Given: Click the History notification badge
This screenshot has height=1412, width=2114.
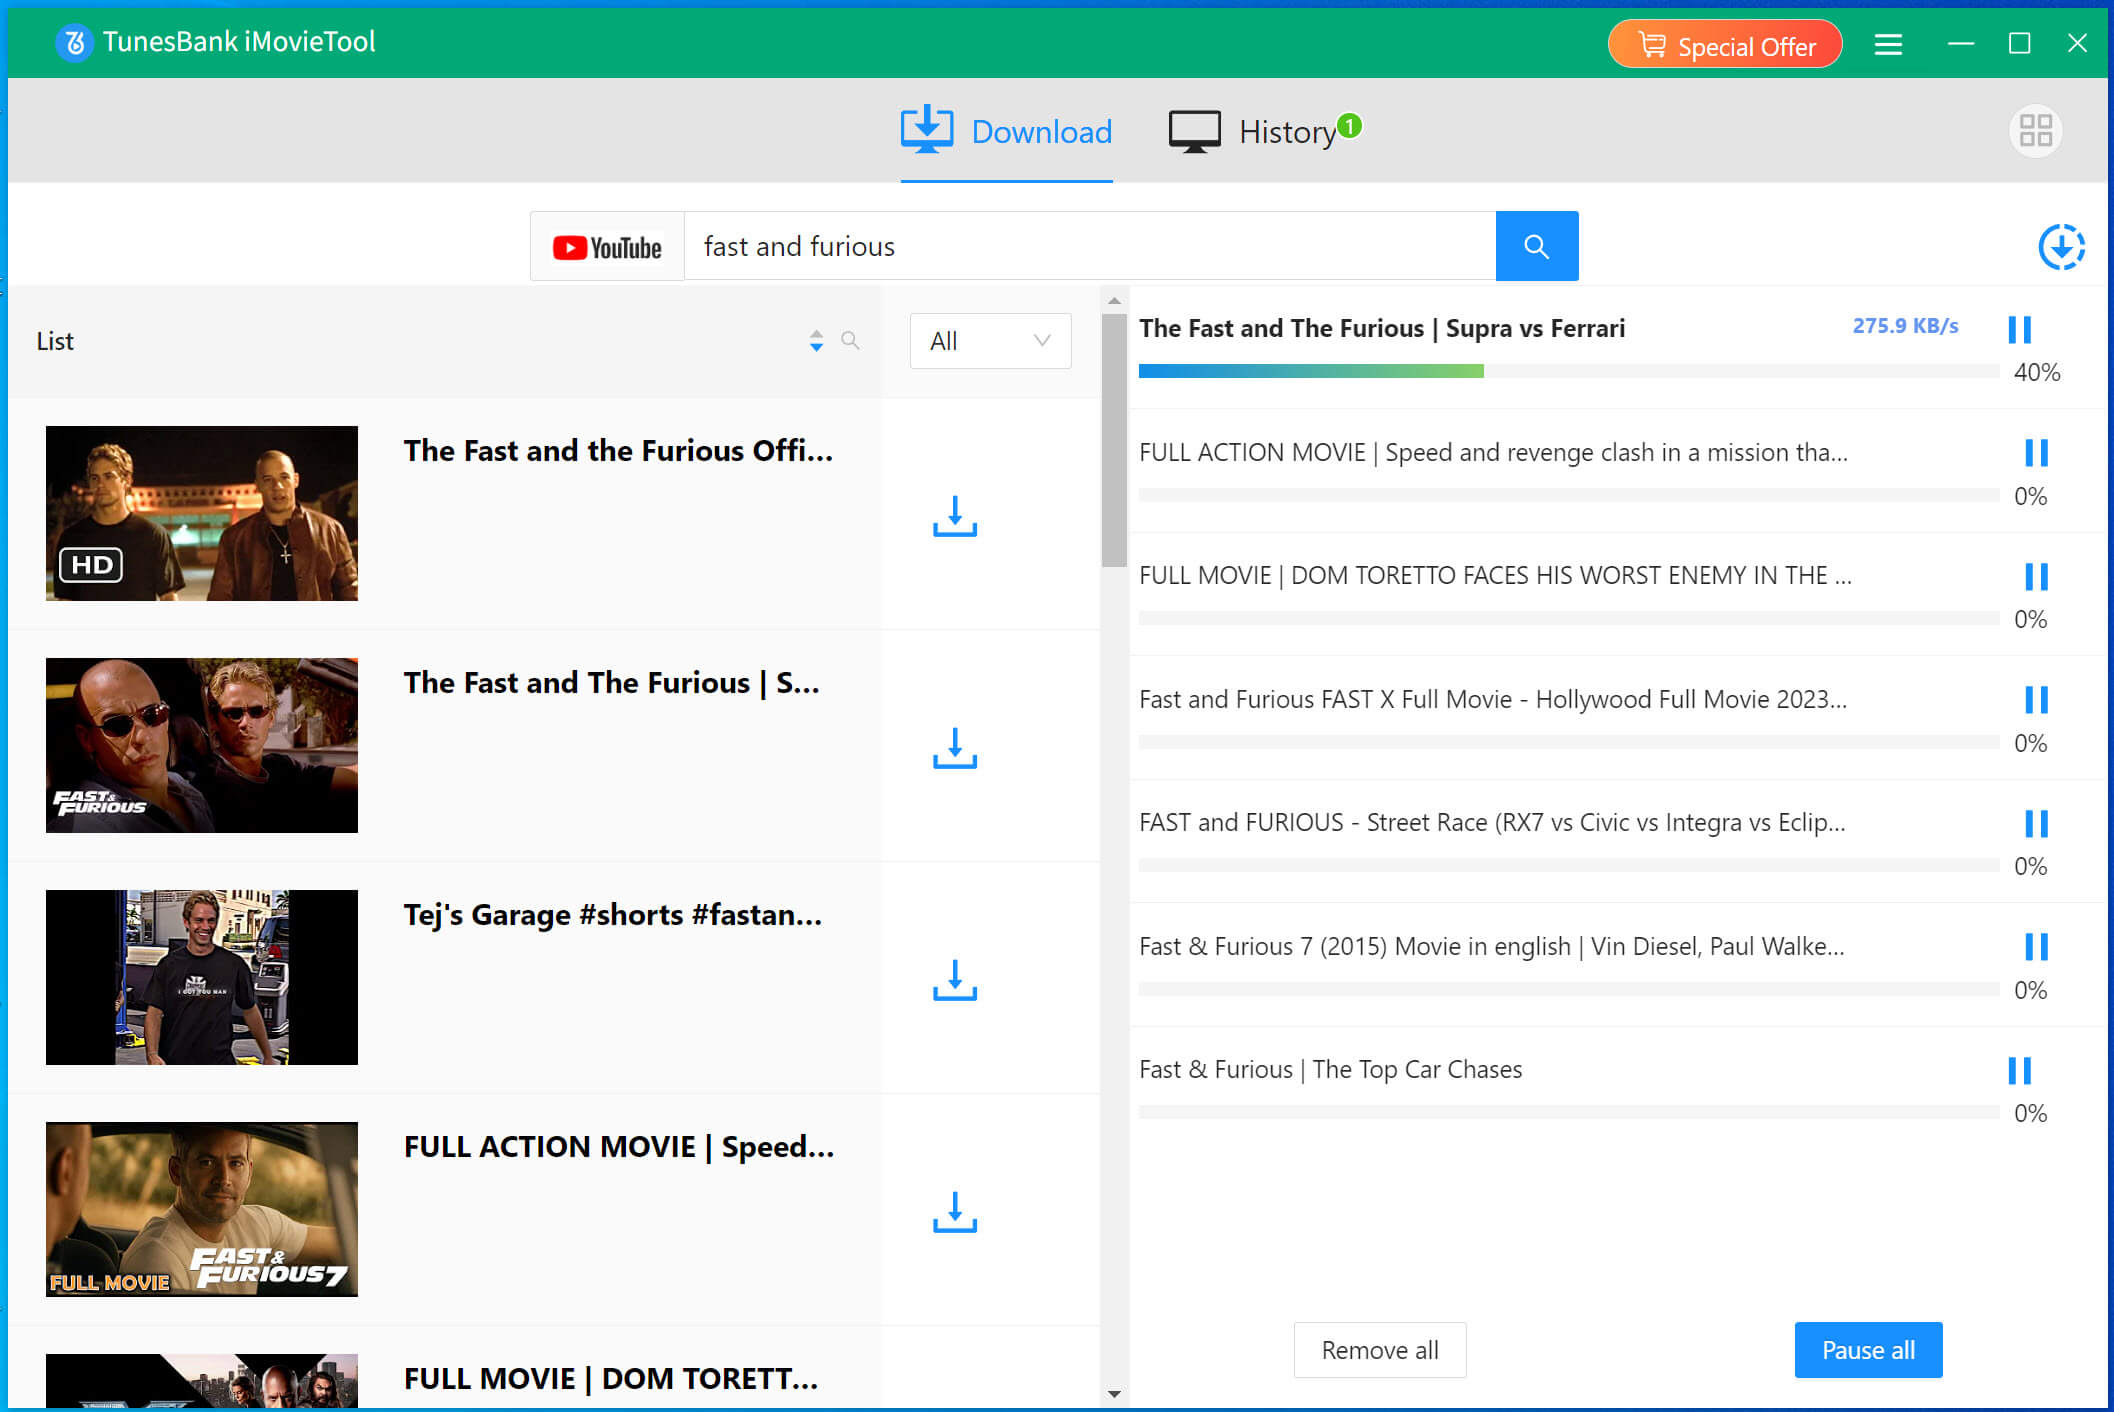Looking at the screenshot, I should coord(1349,126).
